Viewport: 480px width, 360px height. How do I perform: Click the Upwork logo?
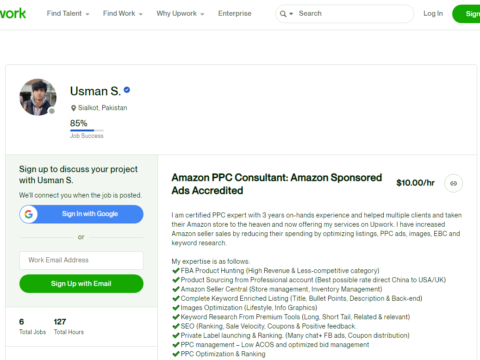(x=13, y=13)
